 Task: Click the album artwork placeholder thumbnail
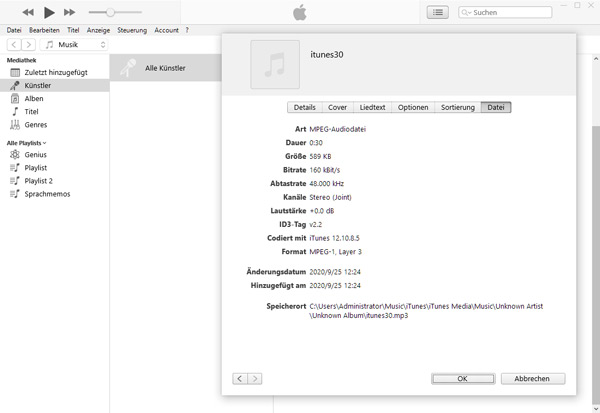[x=275, y=64]
